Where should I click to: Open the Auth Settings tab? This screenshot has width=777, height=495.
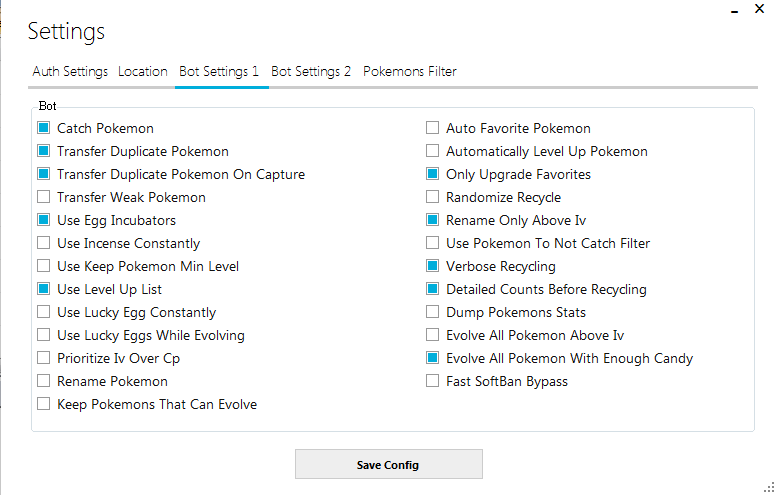tap(70, 71)
